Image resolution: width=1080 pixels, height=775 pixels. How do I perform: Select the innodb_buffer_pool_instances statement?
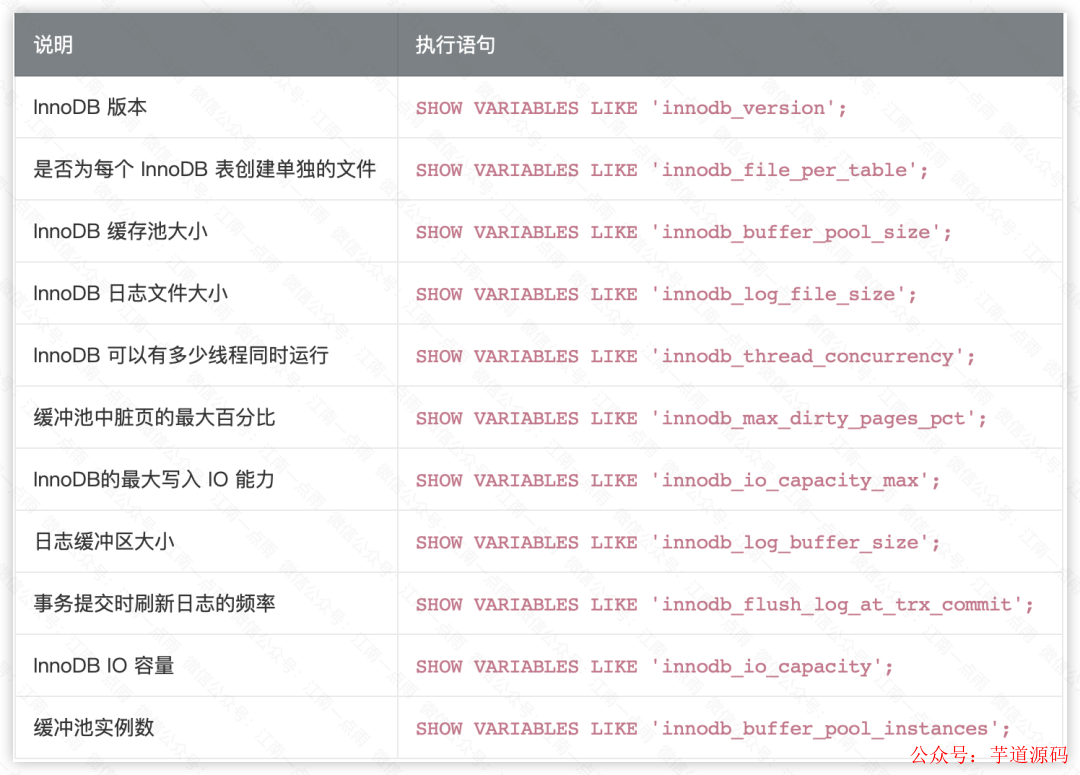click(713, 728)
